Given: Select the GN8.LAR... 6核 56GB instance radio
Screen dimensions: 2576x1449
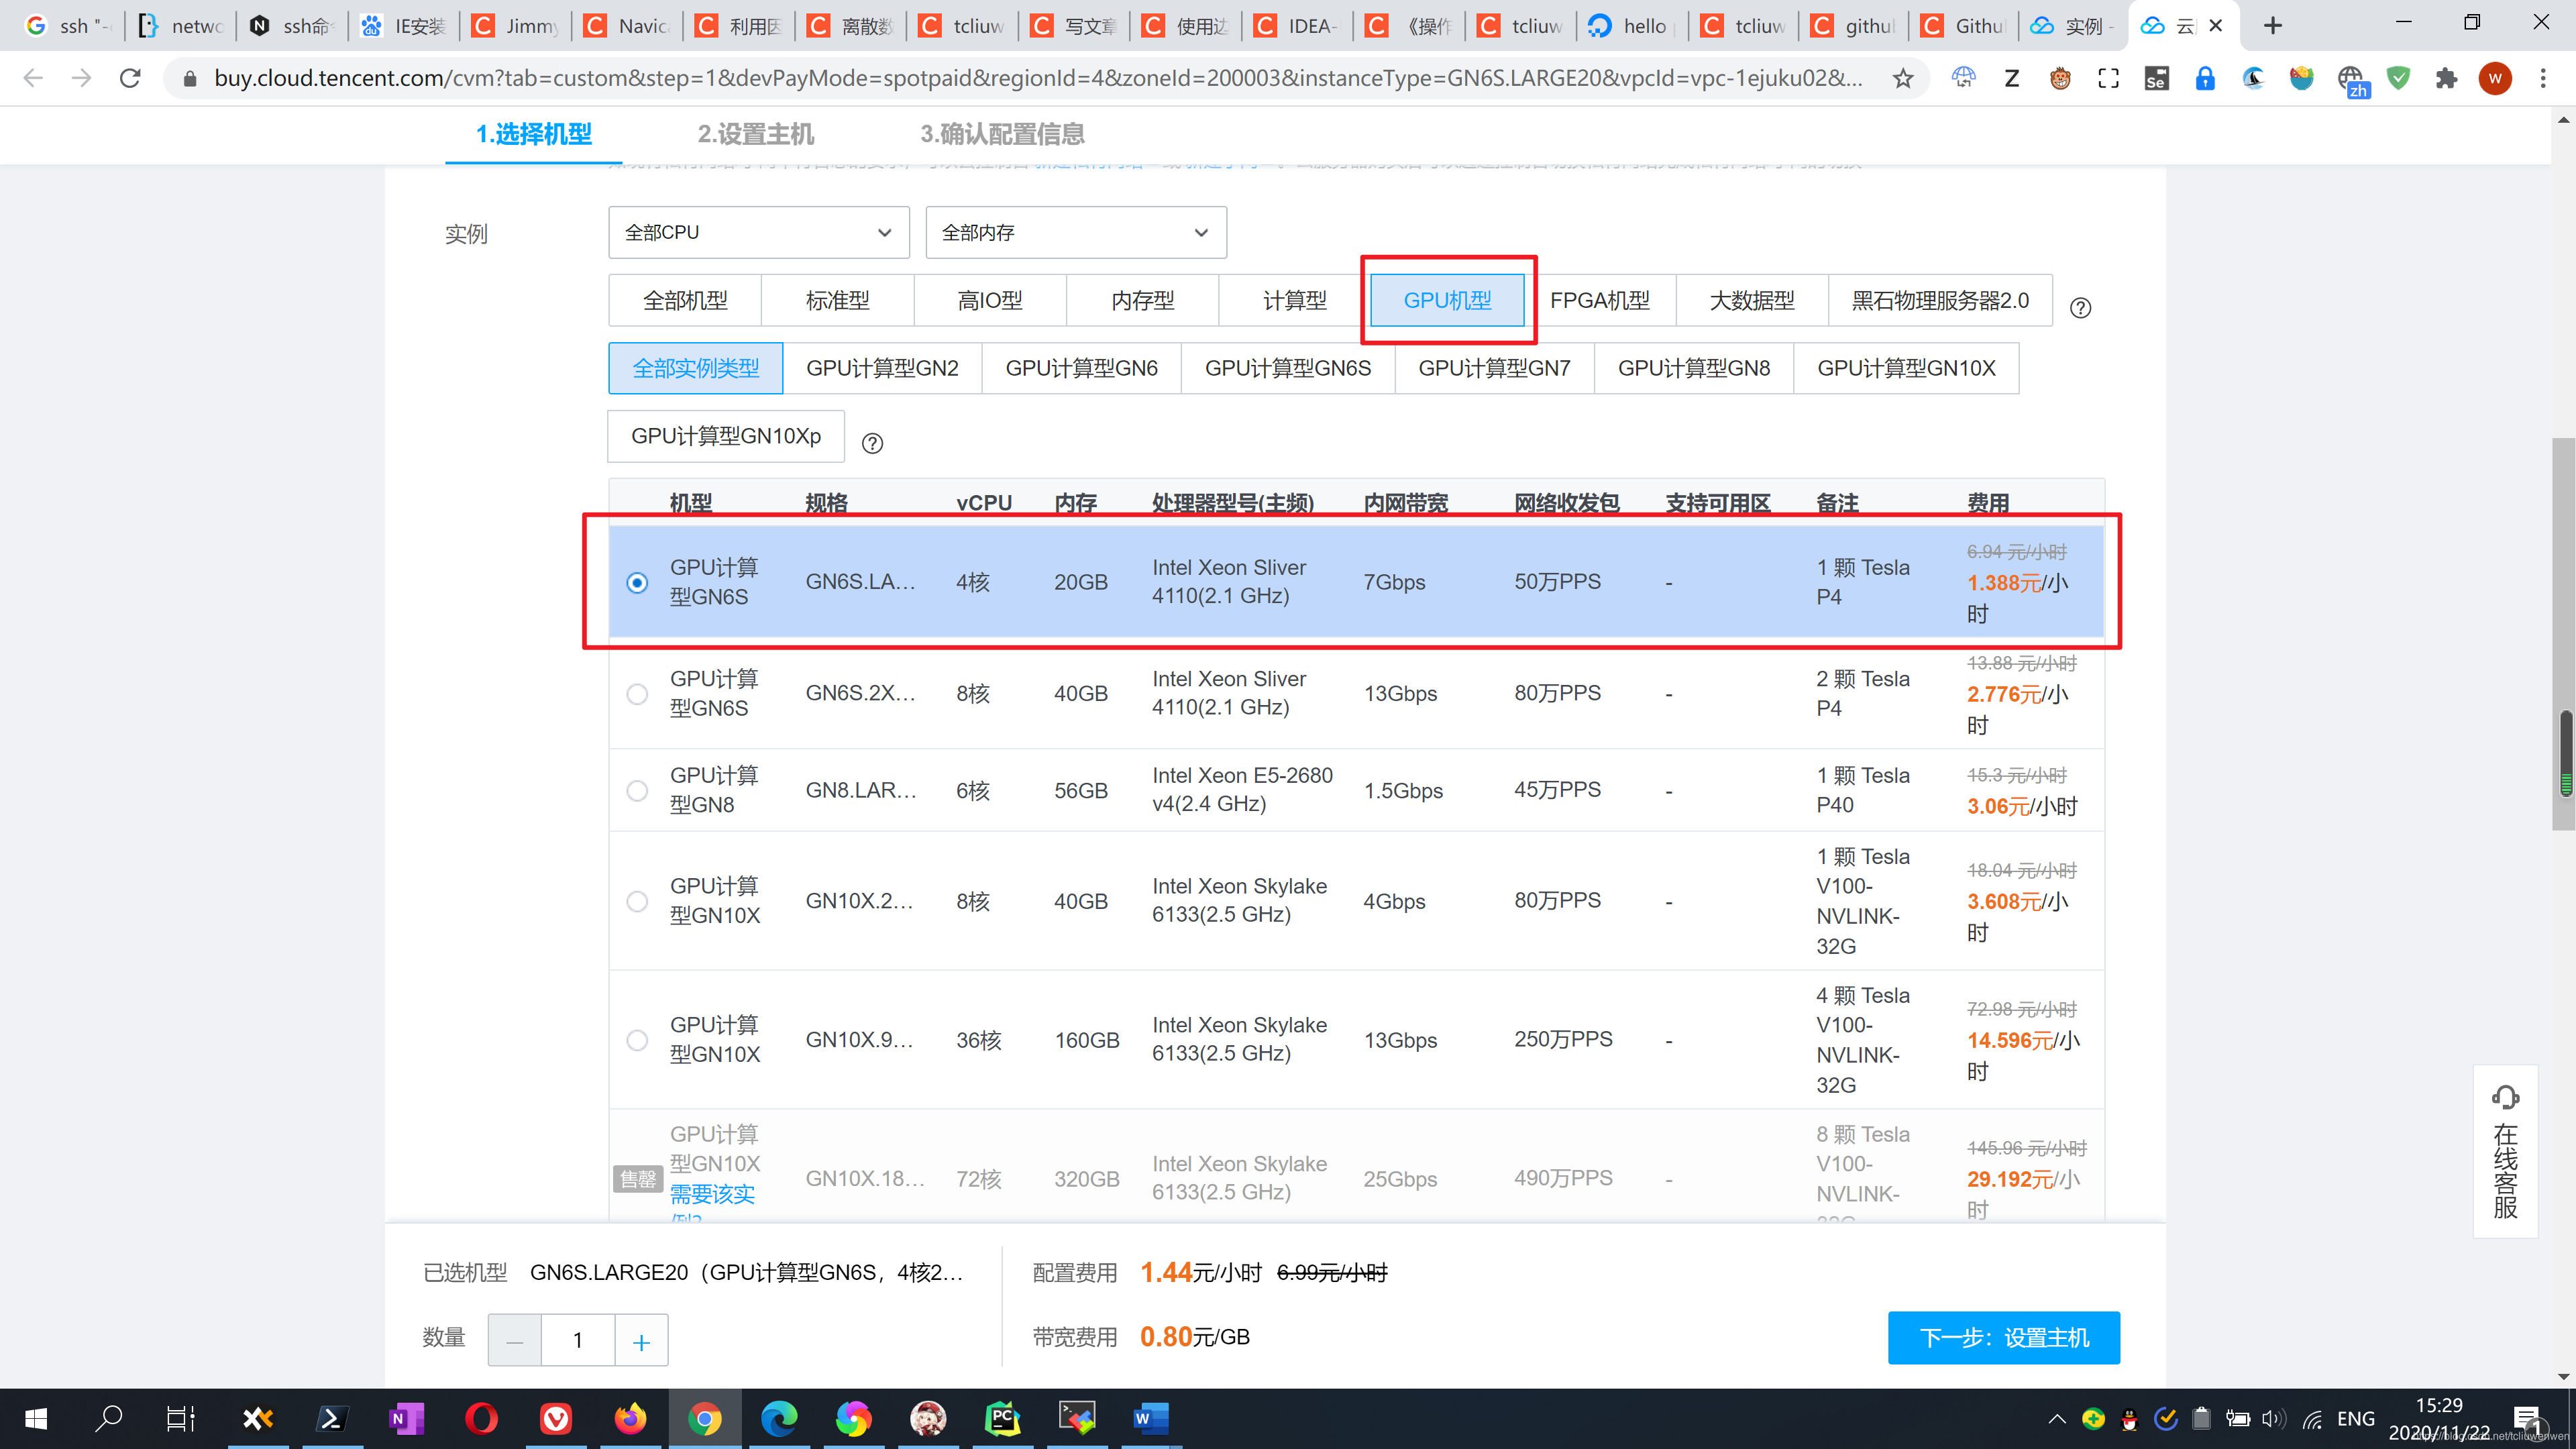Looking at the screenshot, I should (x=637, y=791).
